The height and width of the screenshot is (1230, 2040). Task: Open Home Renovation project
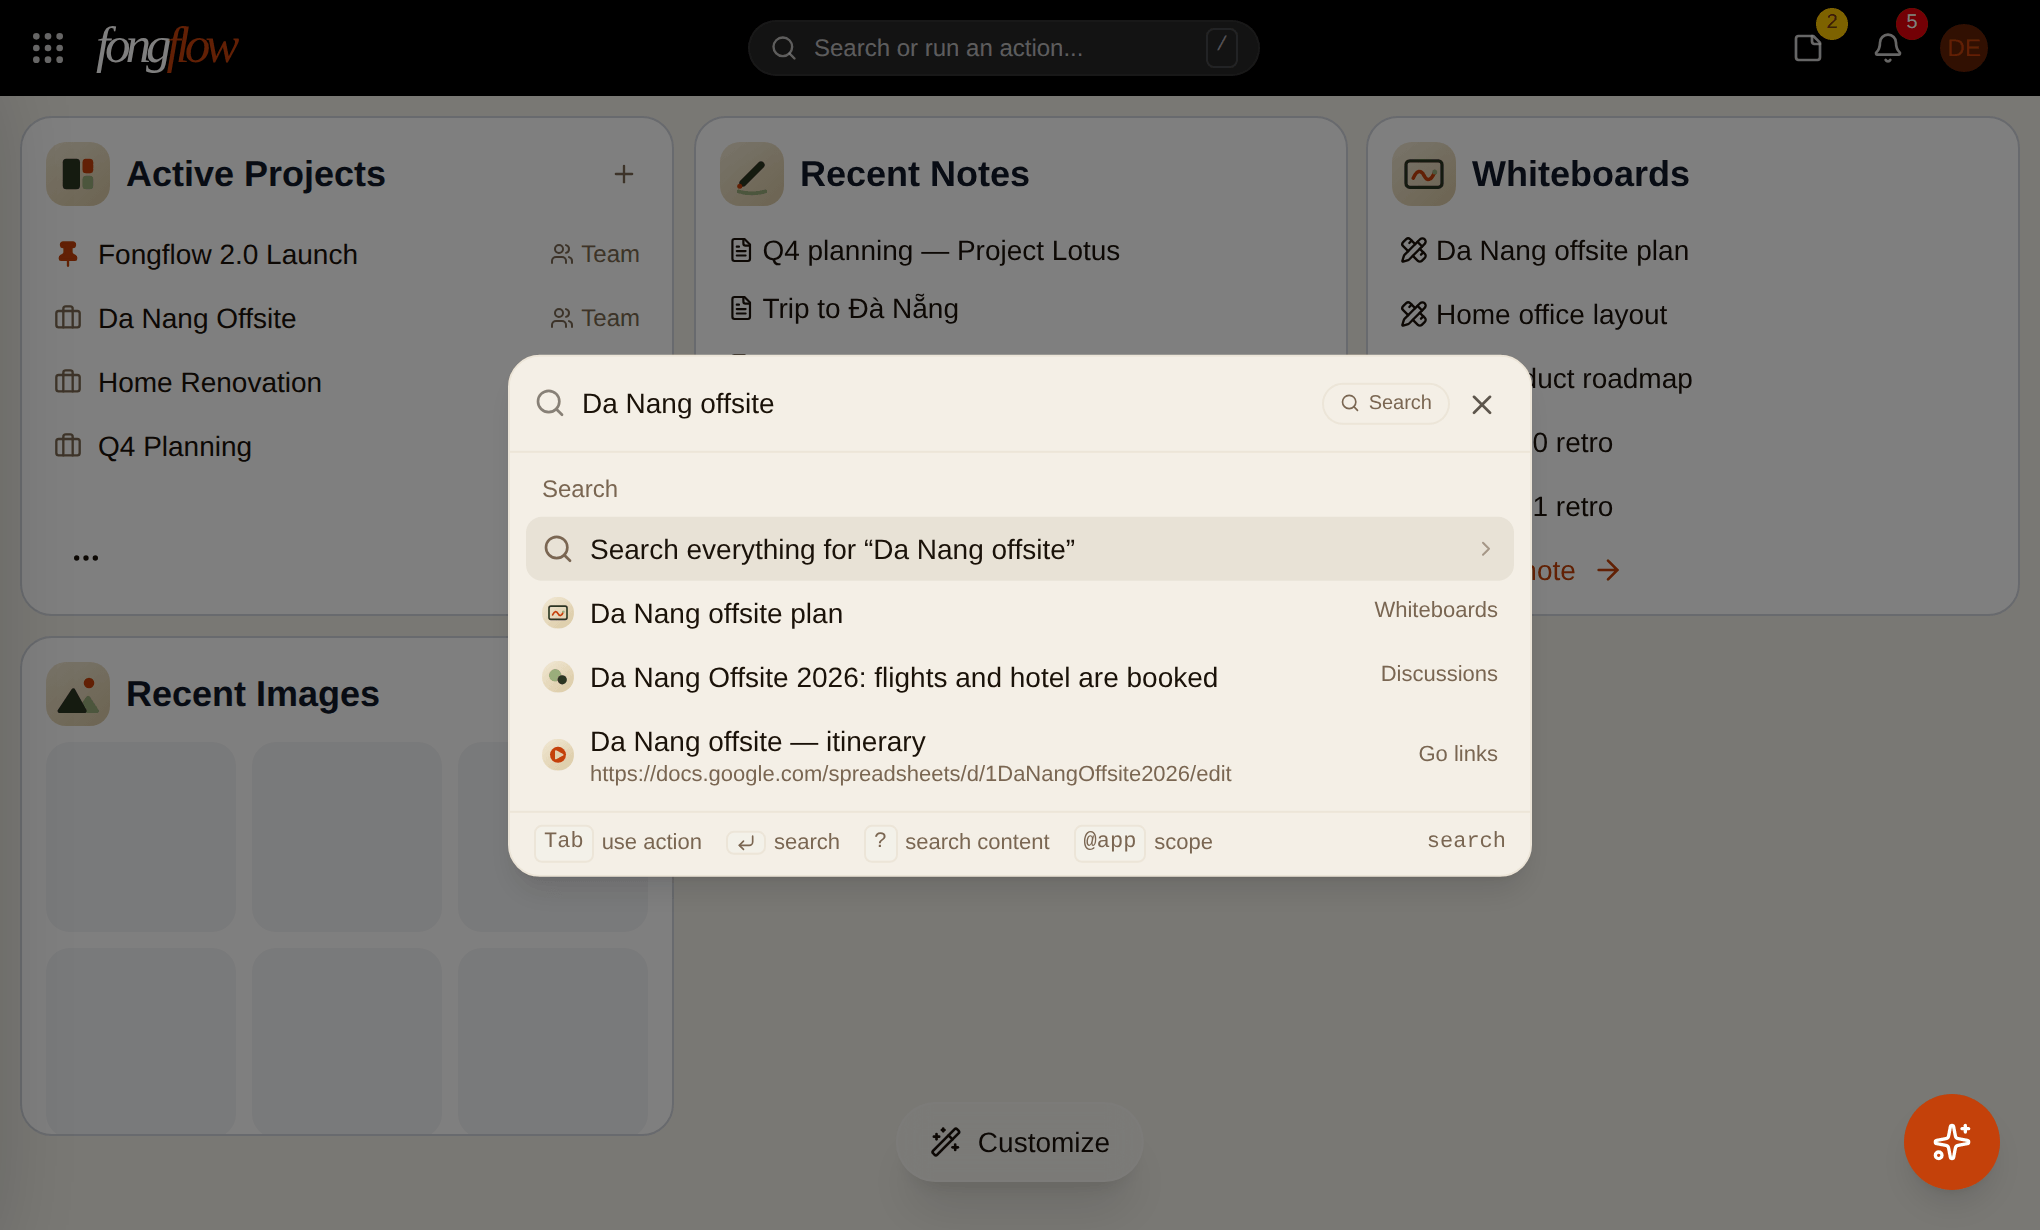click(210, 382)
